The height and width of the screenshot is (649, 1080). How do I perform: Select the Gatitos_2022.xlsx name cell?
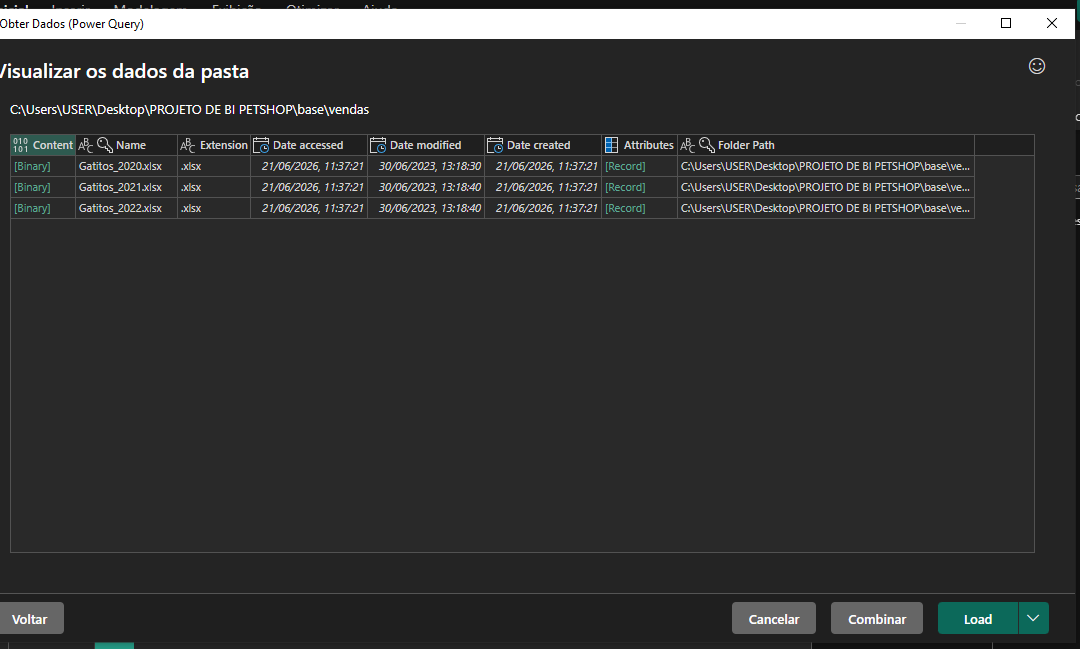click(x=126, y=208)
